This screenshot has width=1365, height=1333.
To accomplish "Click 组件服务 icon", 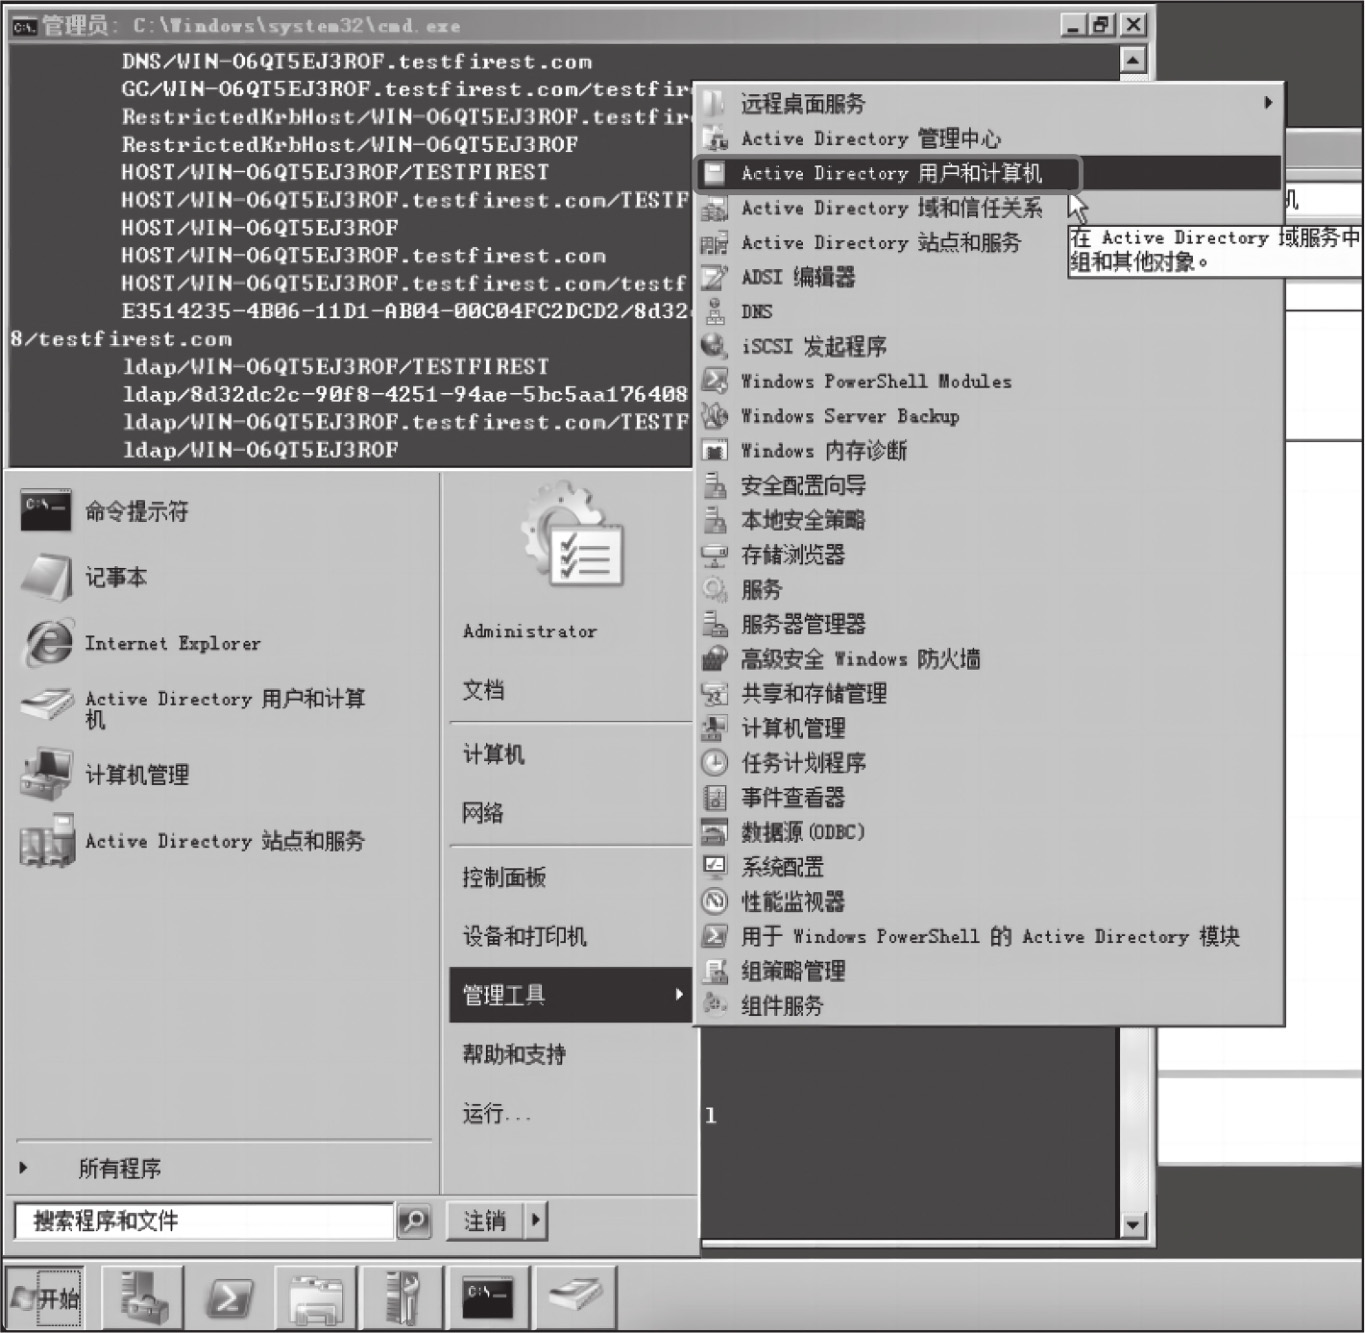I will (x=714, y=1005).
